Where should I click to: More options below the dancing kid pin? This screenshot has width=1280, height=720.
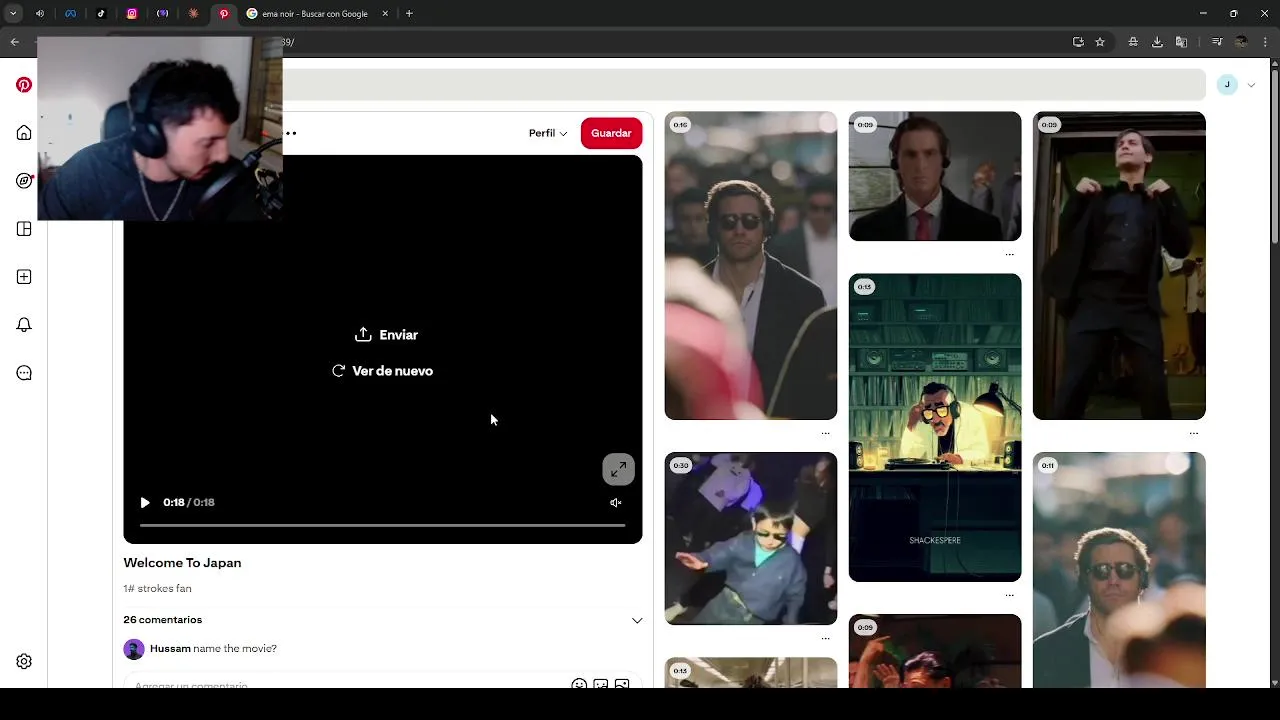tap(825, 638)
